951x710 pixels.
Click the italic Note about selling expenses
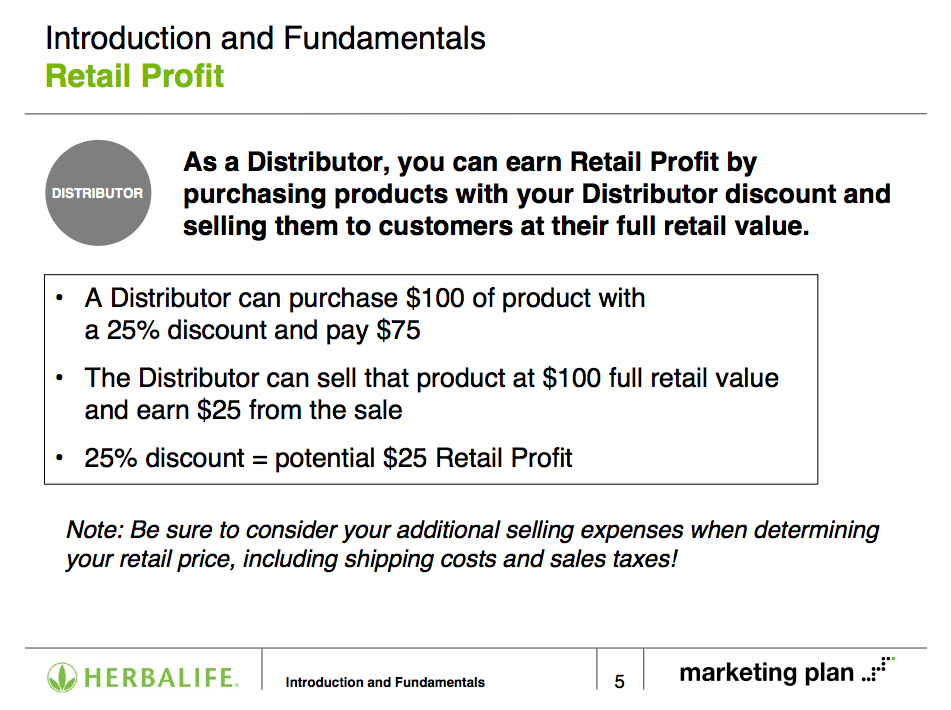pyautogui.click(x=472, y=544)
